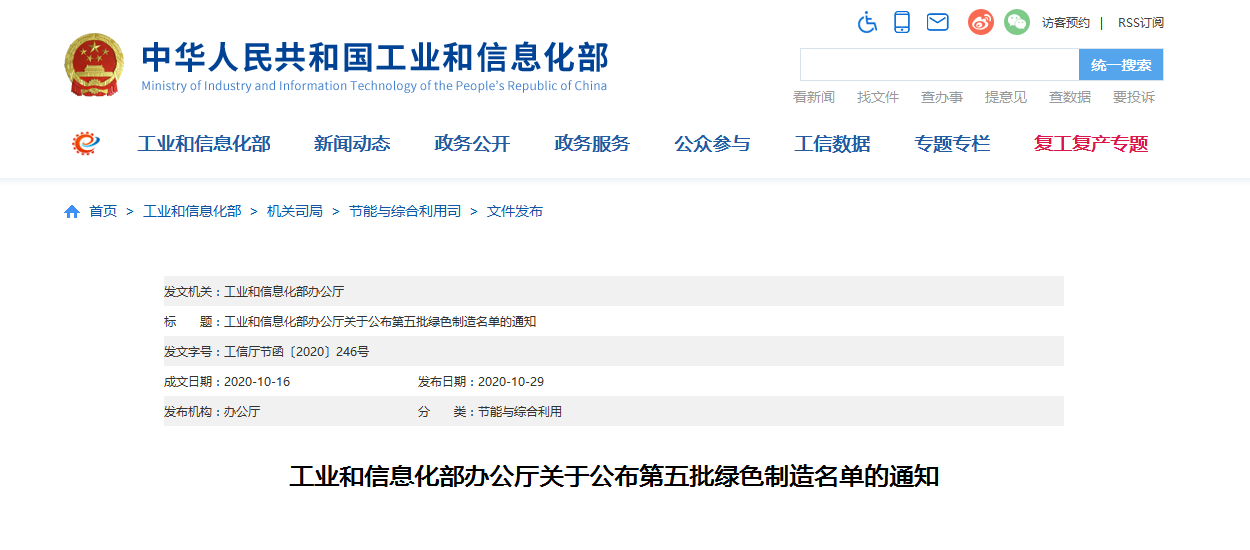Open the Weibo social icon
This screenshot has height=550, width=1250.
(981, 22)
